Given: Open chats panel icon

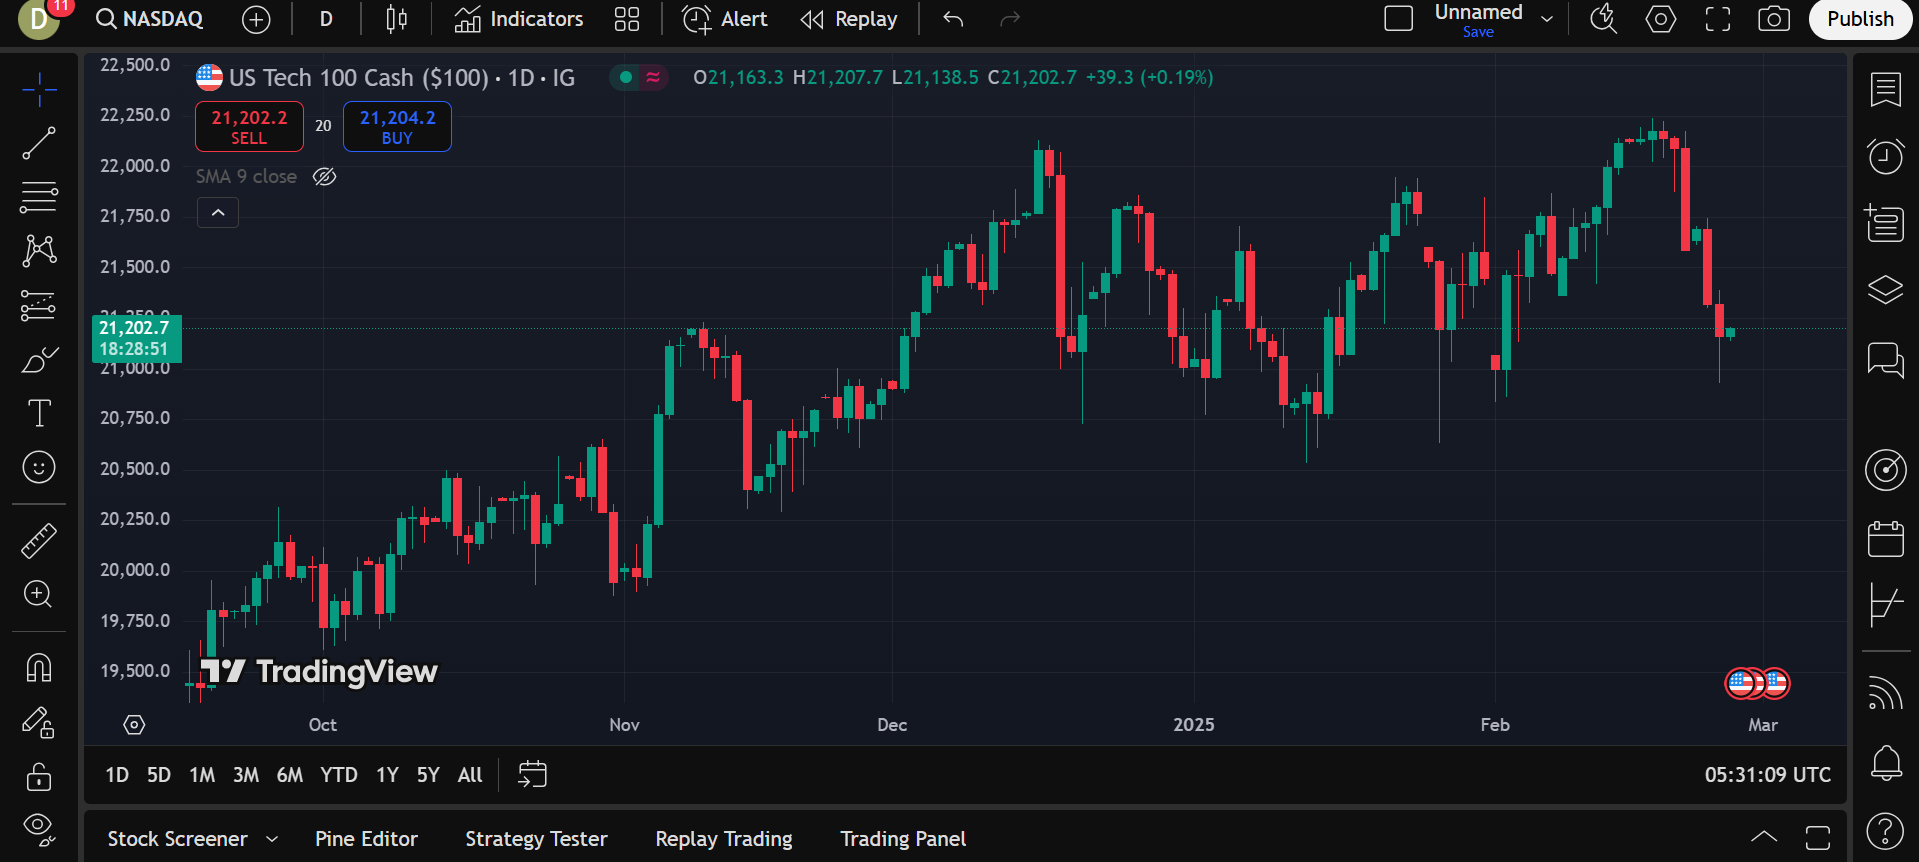Looking at the screenshot, I should click(1886, 358).
